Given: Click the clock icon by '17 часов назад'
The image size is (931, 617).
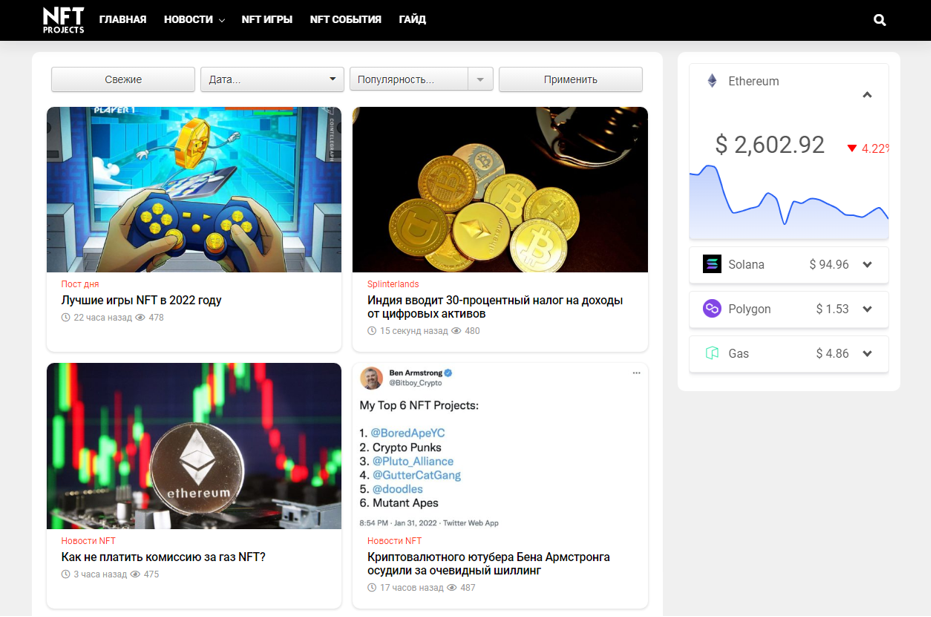Looking at the screenshot, I should [372, 587].
